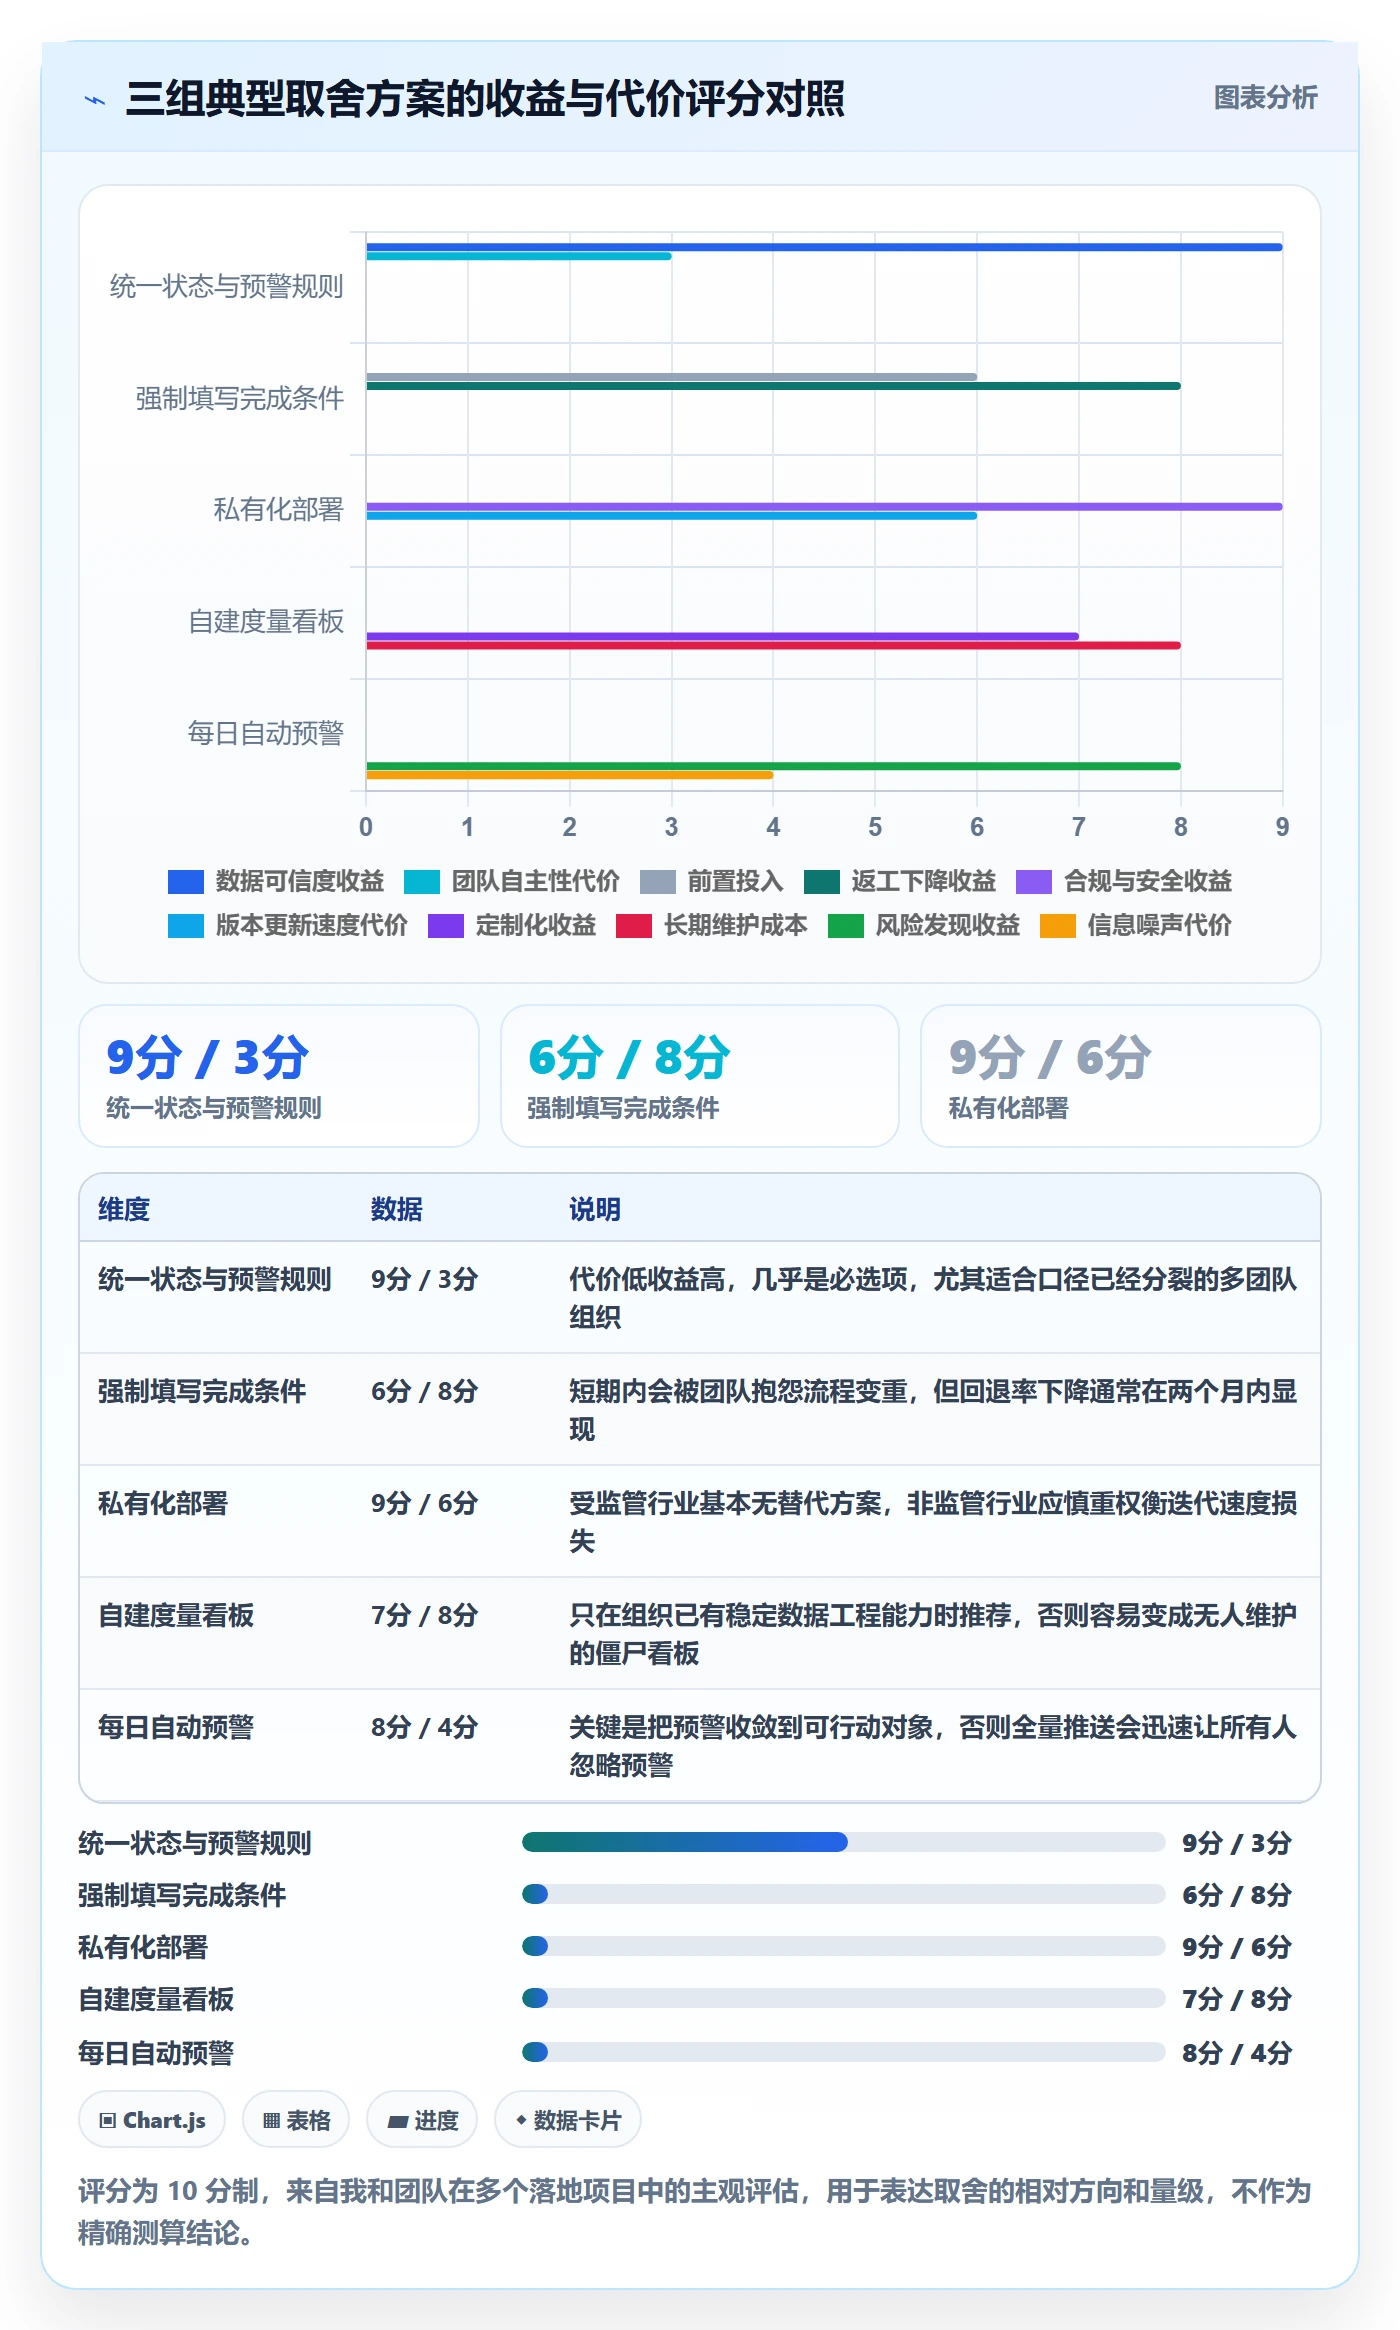
Task: Select the 9分 / 6分 私有化部署 stat card
Action: pos(1121,1076)
